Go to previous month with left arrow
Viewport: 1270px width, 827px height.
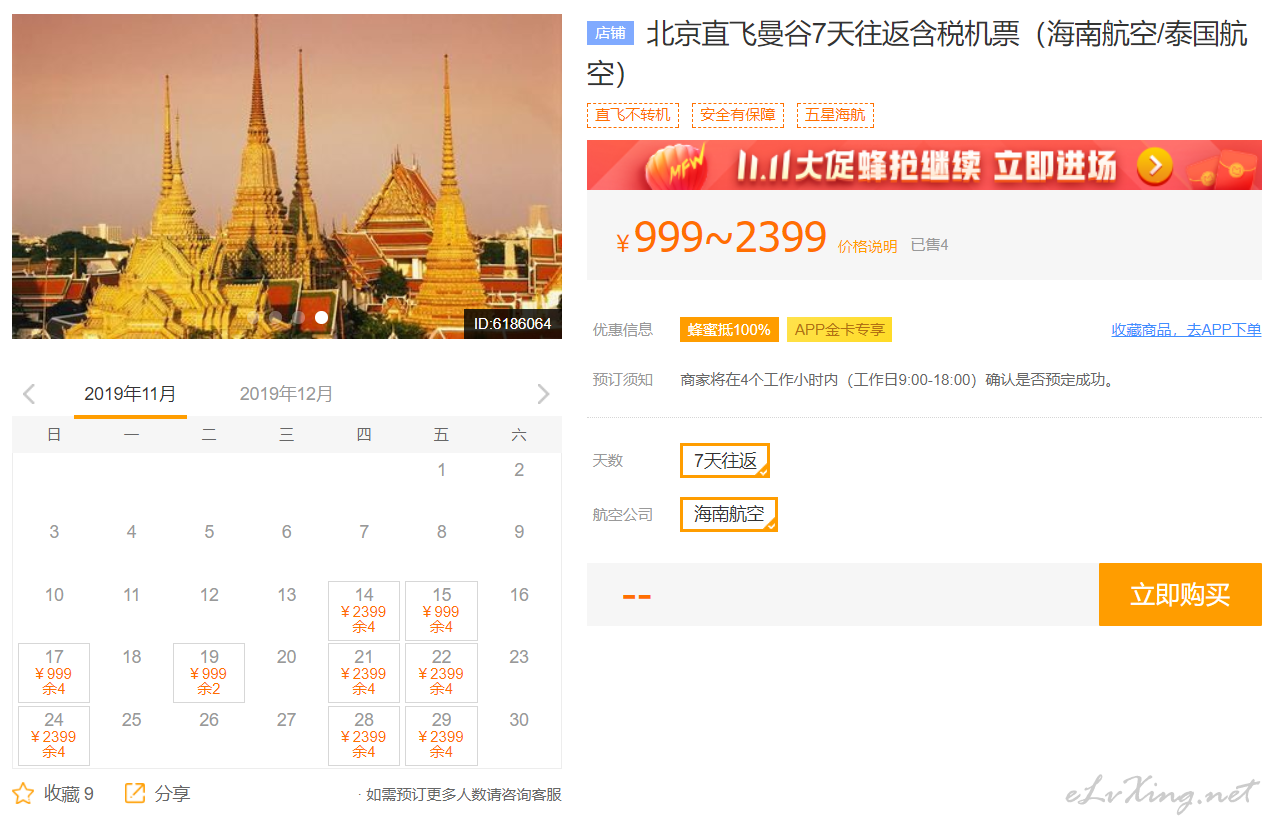[x=29, y=394]
